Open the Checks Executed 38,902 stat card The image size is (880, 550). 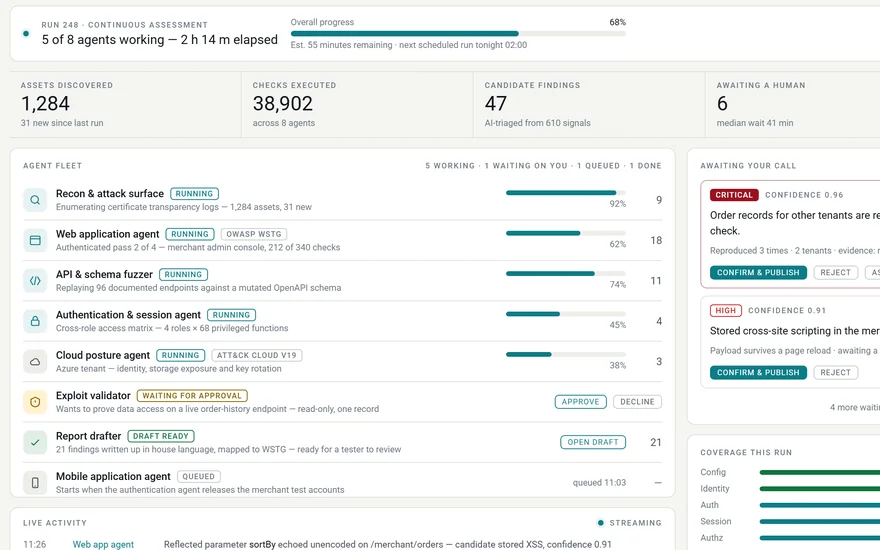(358, 104)
